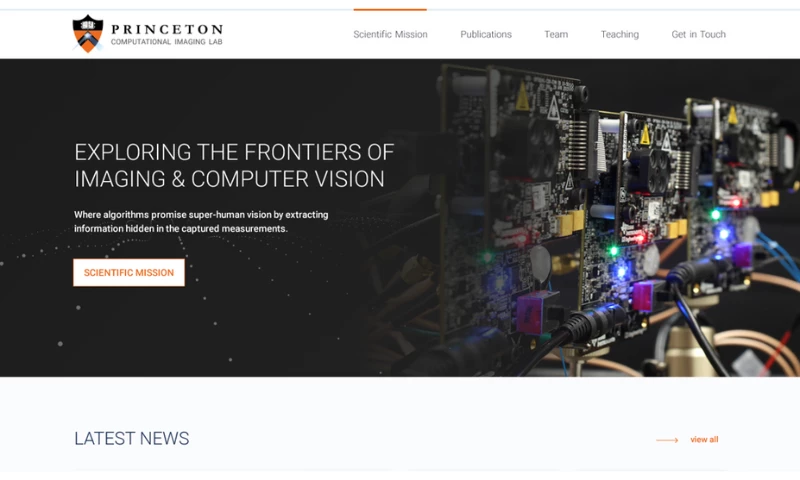Click the Computational Imaging Lab subtitle text

coord(167,42)
